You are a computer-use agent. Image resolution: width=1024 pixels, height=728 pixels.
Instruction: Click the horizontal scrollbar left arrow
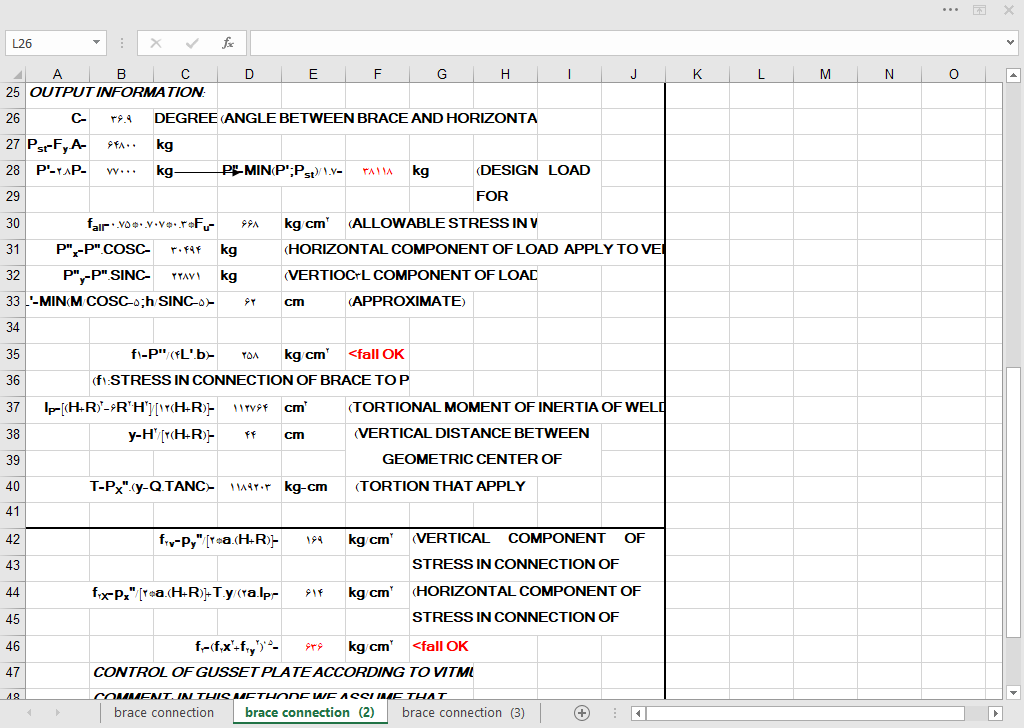click(639, 713)
